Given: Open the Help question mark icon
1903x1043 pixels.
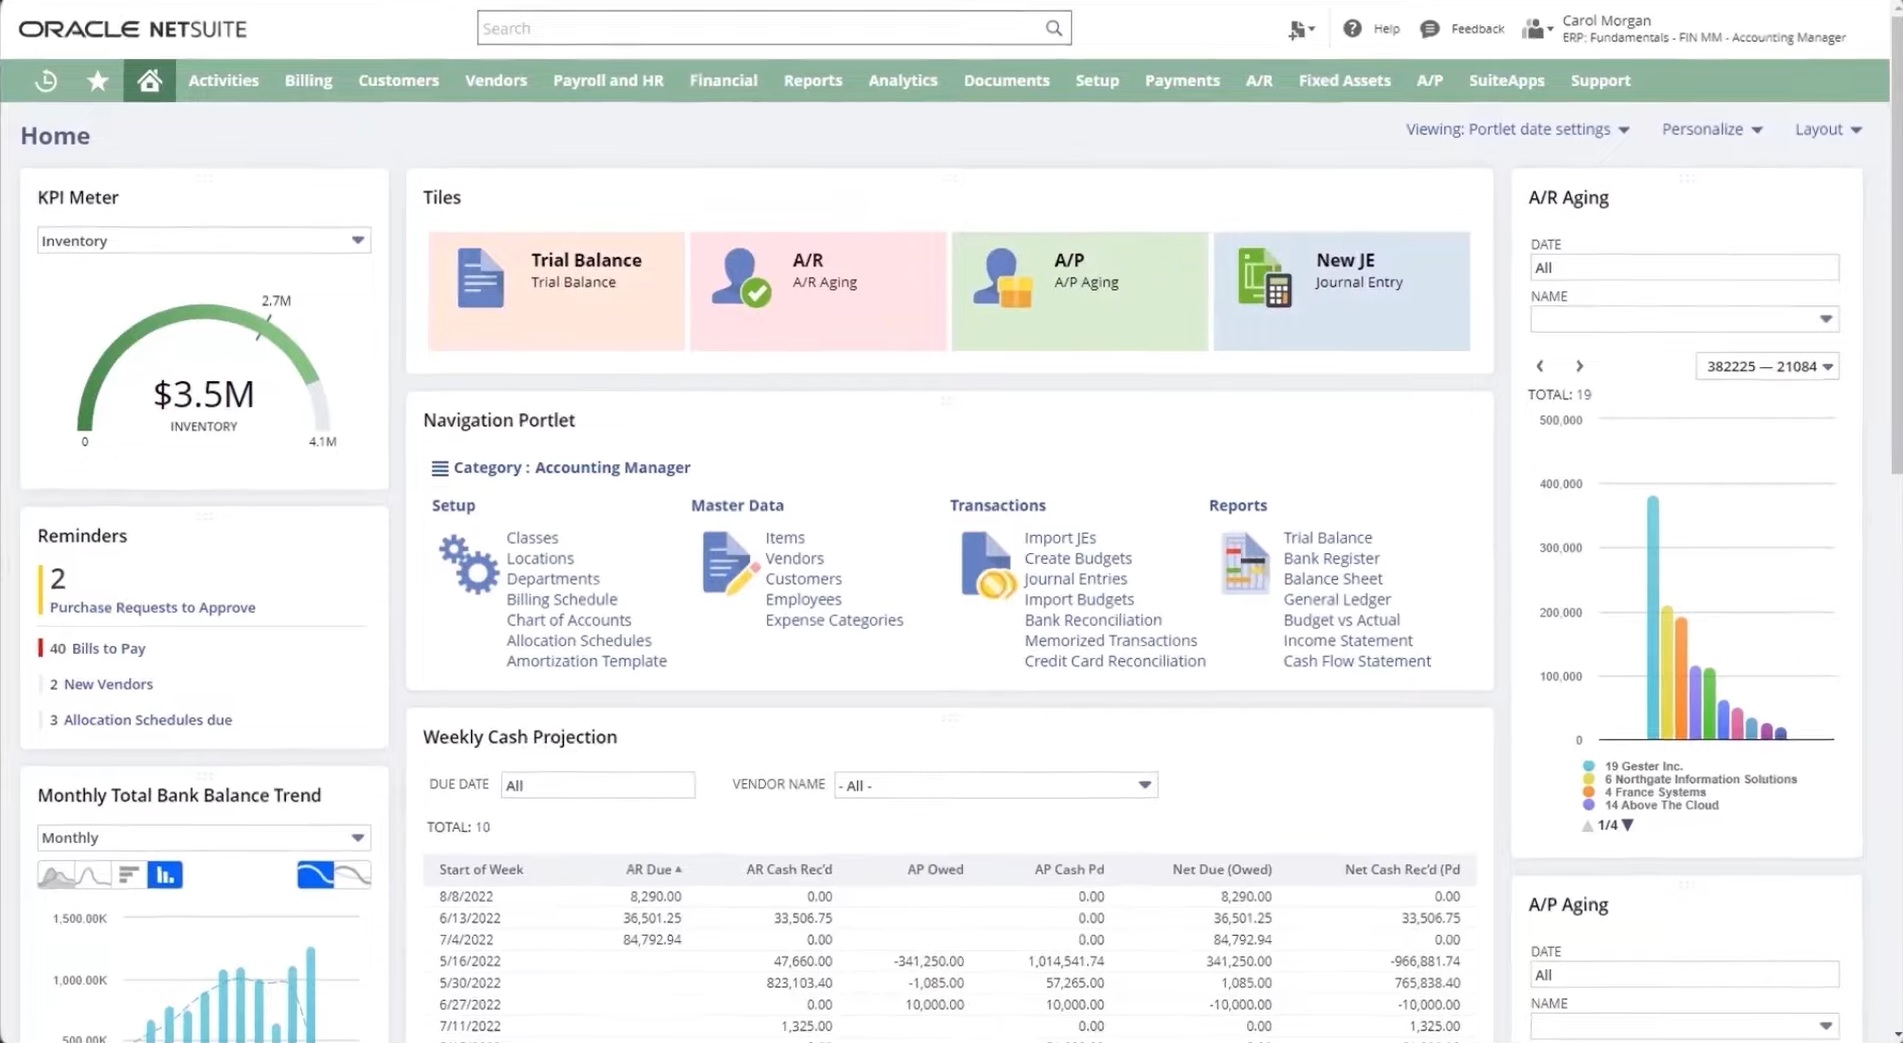Looking at the screenshot, I should (1352, 28).
